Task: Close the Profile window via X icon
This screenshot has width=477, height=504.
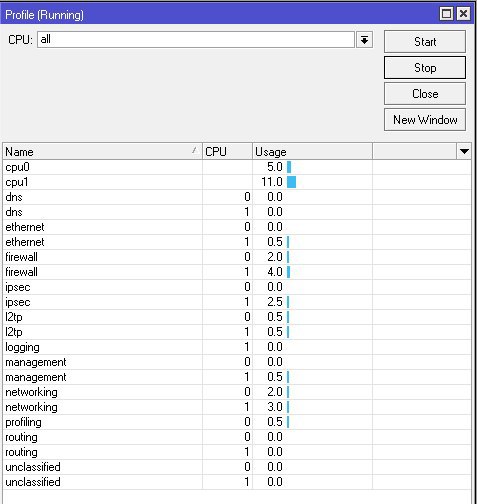Action: [464, 14]
